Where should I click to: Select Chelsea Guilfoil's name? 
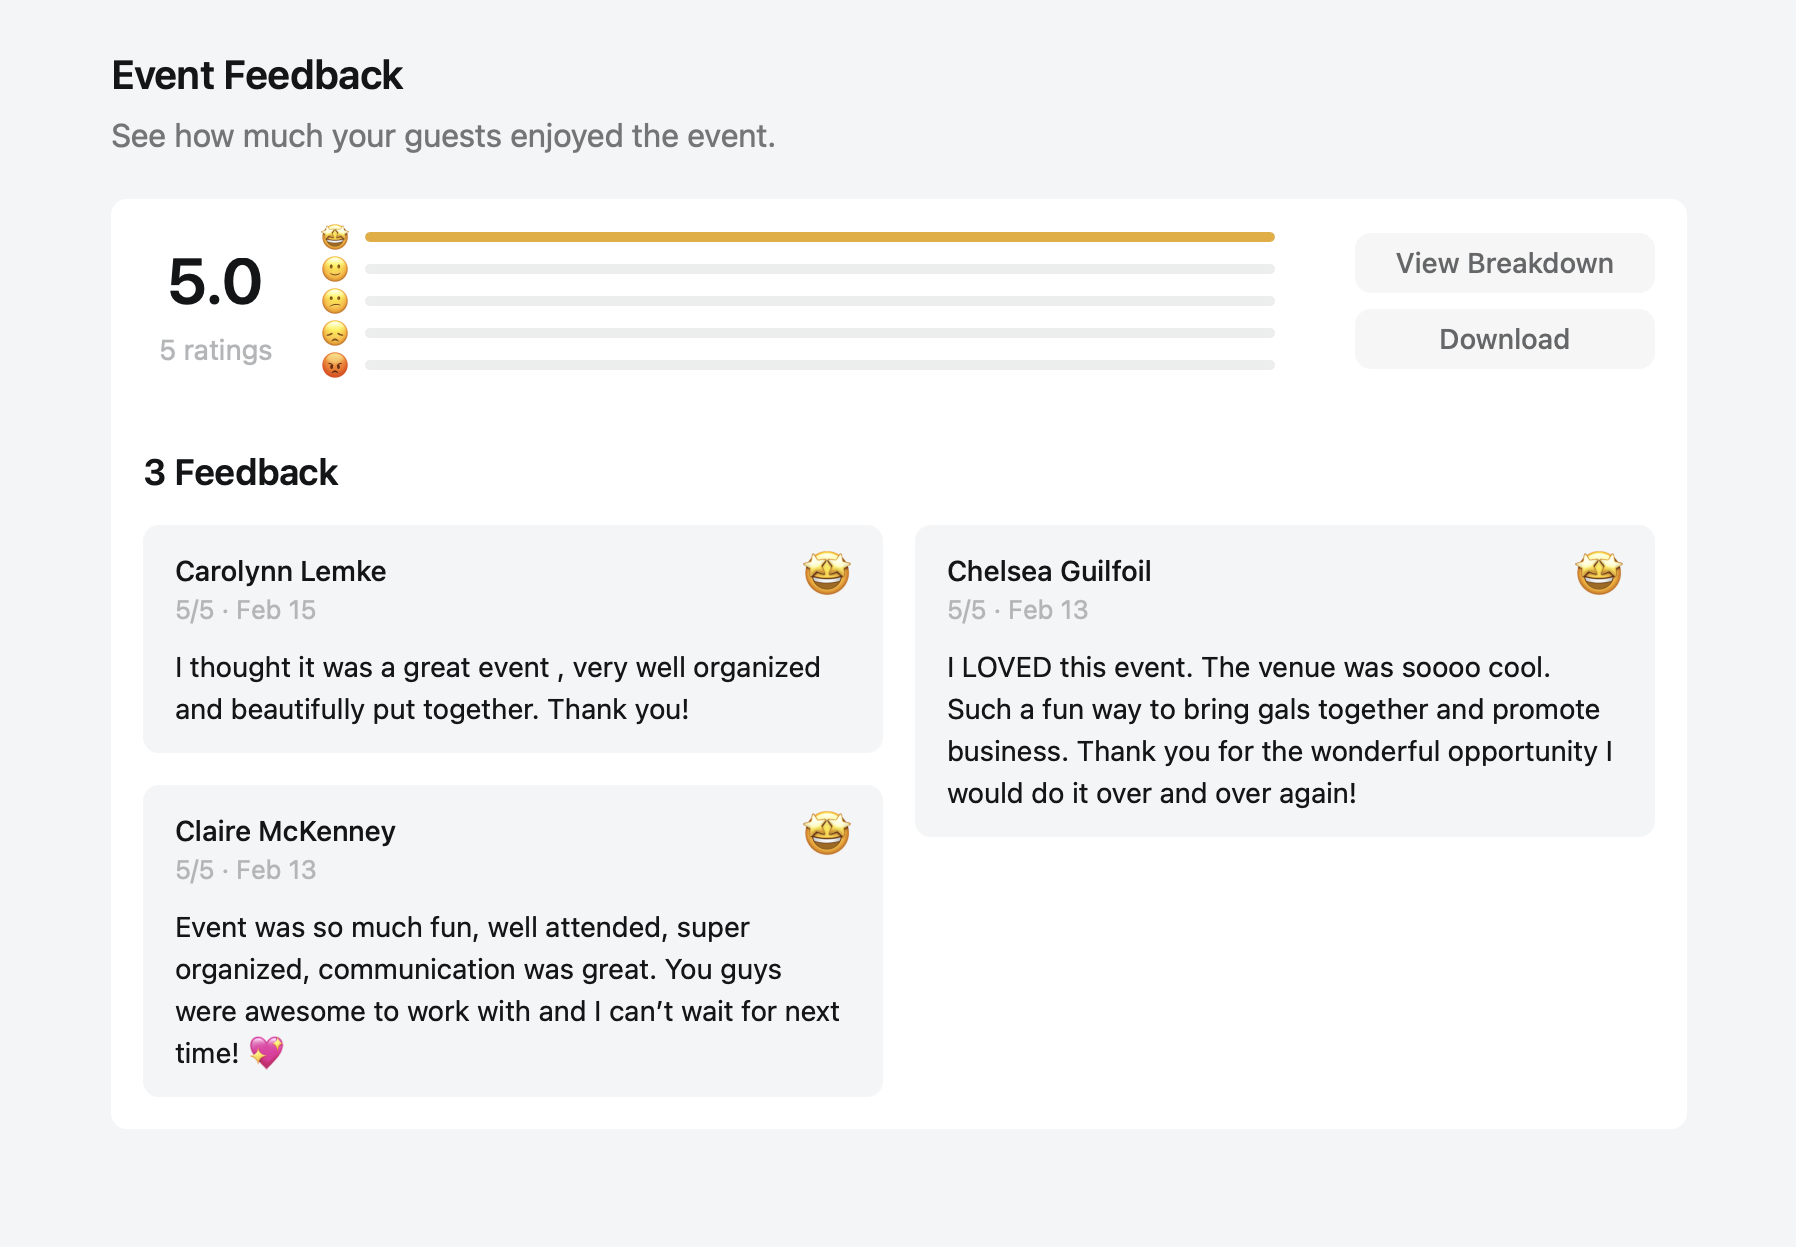(1049, 571)
